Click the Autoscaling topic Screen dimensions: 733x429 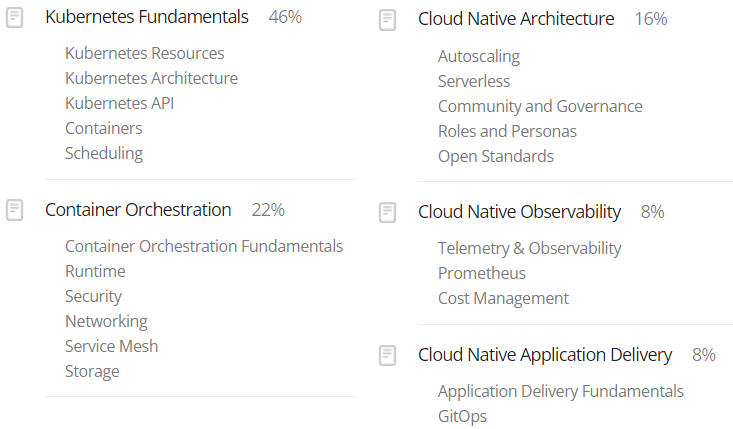click(x=479, y=57)
